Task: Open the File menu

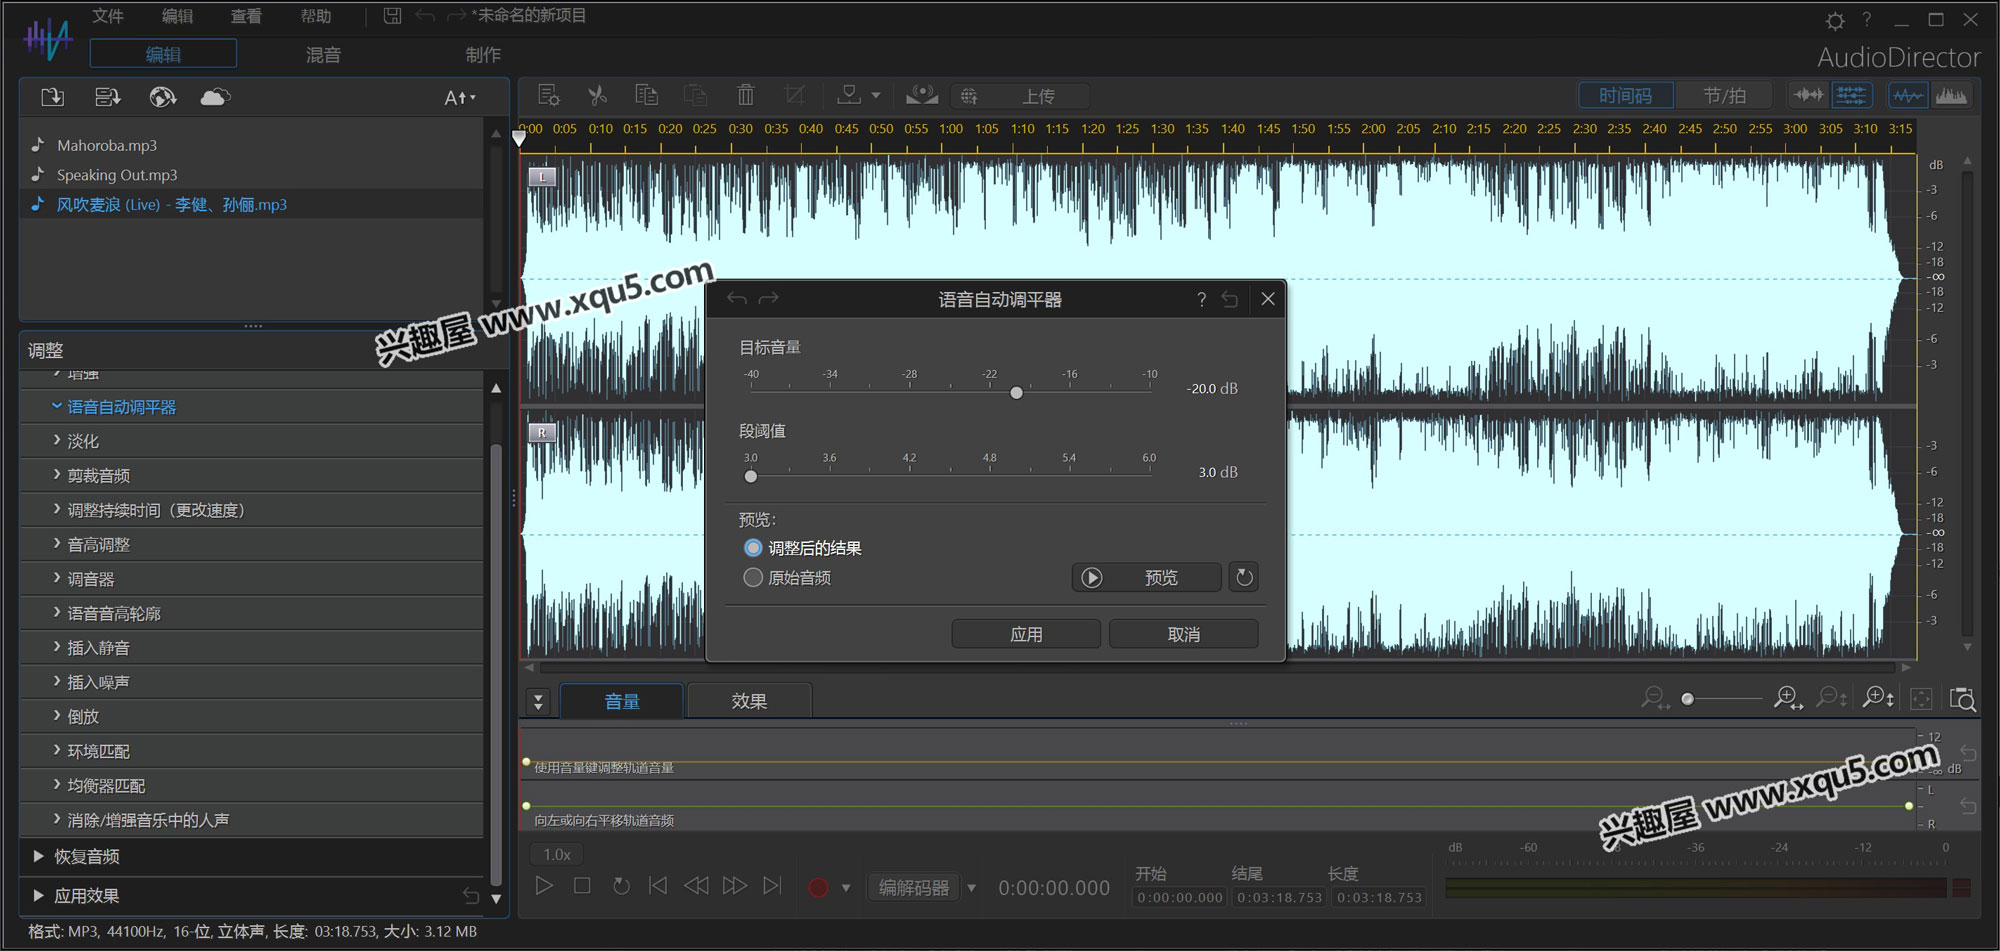Action: (x=108, y=16)
